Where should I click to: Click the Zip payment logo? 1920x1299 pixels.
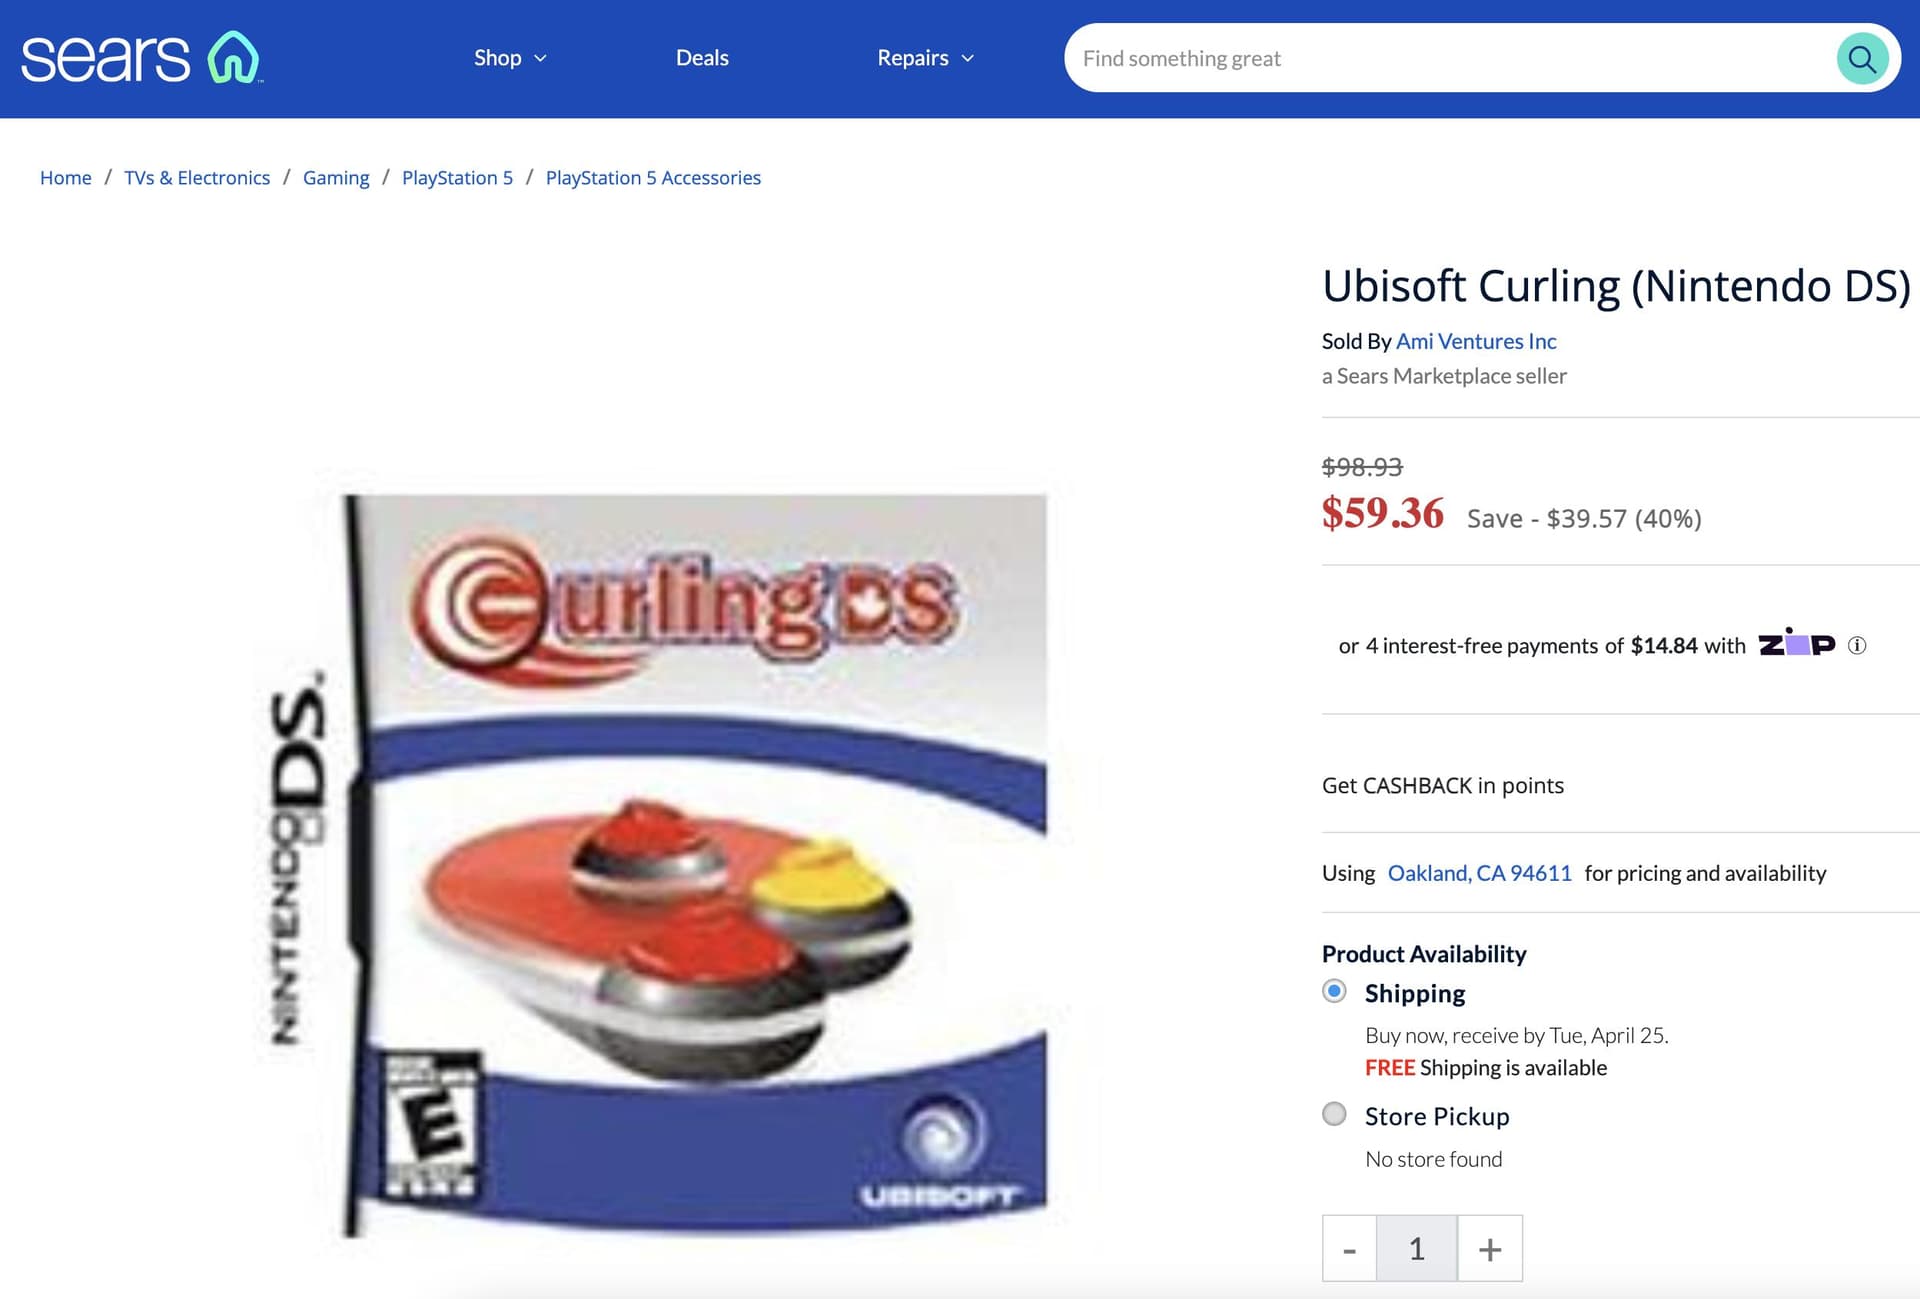click(1797, 643)
